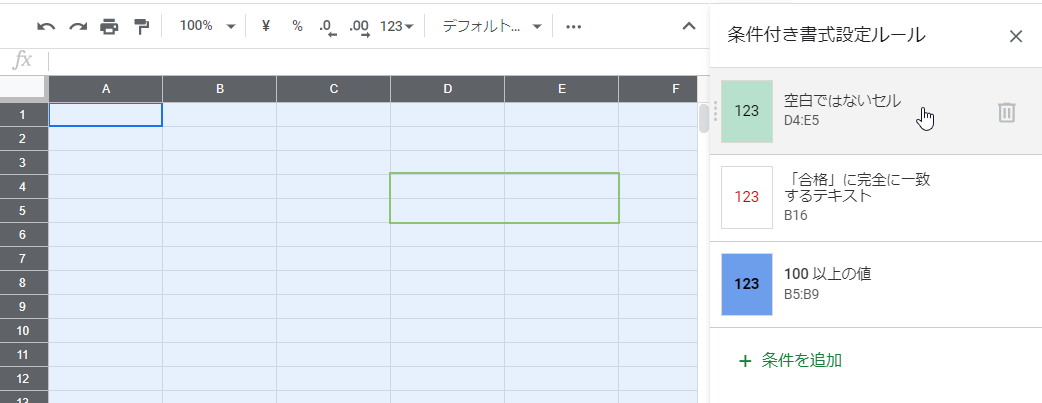Click cell D4 in the green outlined range
Viewport: 1042px width, 403px height.
pyautogui.click(x=447, y=186)
